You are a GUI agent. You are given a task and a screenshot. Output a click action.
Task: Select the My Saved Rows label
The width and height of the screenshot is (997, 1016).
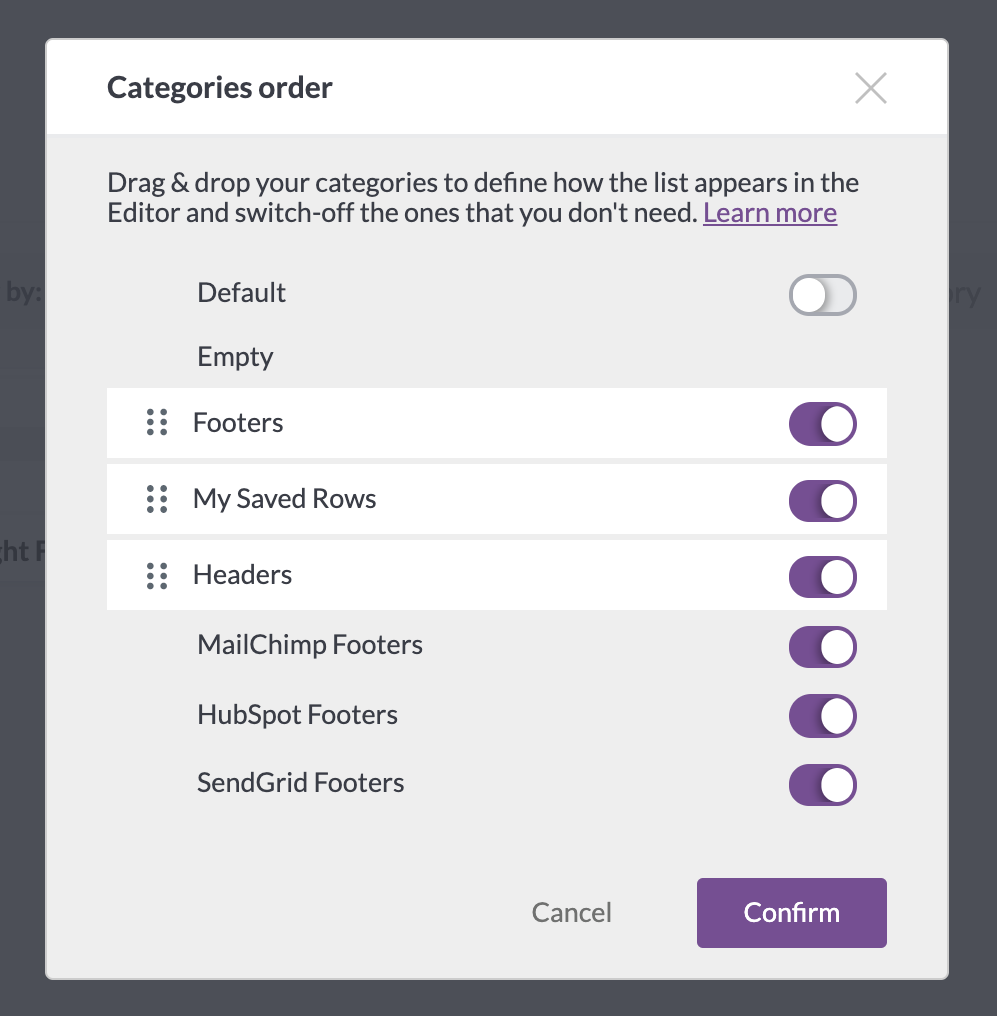[x=284, y=499]
